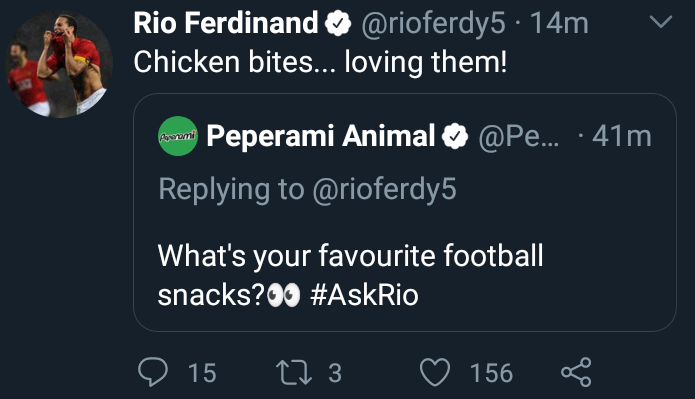Click the @rioferdy5 handle in header

click(x=433, y=23)
